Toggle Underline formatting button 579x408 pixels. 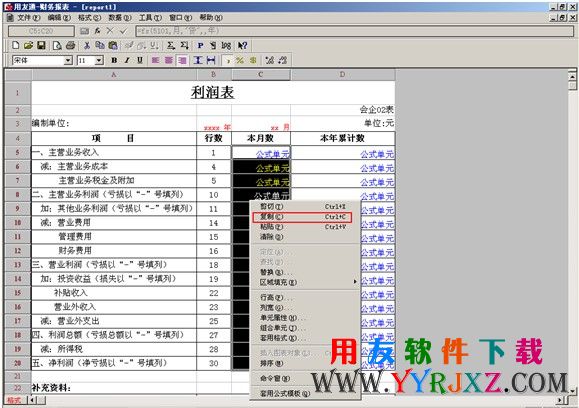point(140,60)
